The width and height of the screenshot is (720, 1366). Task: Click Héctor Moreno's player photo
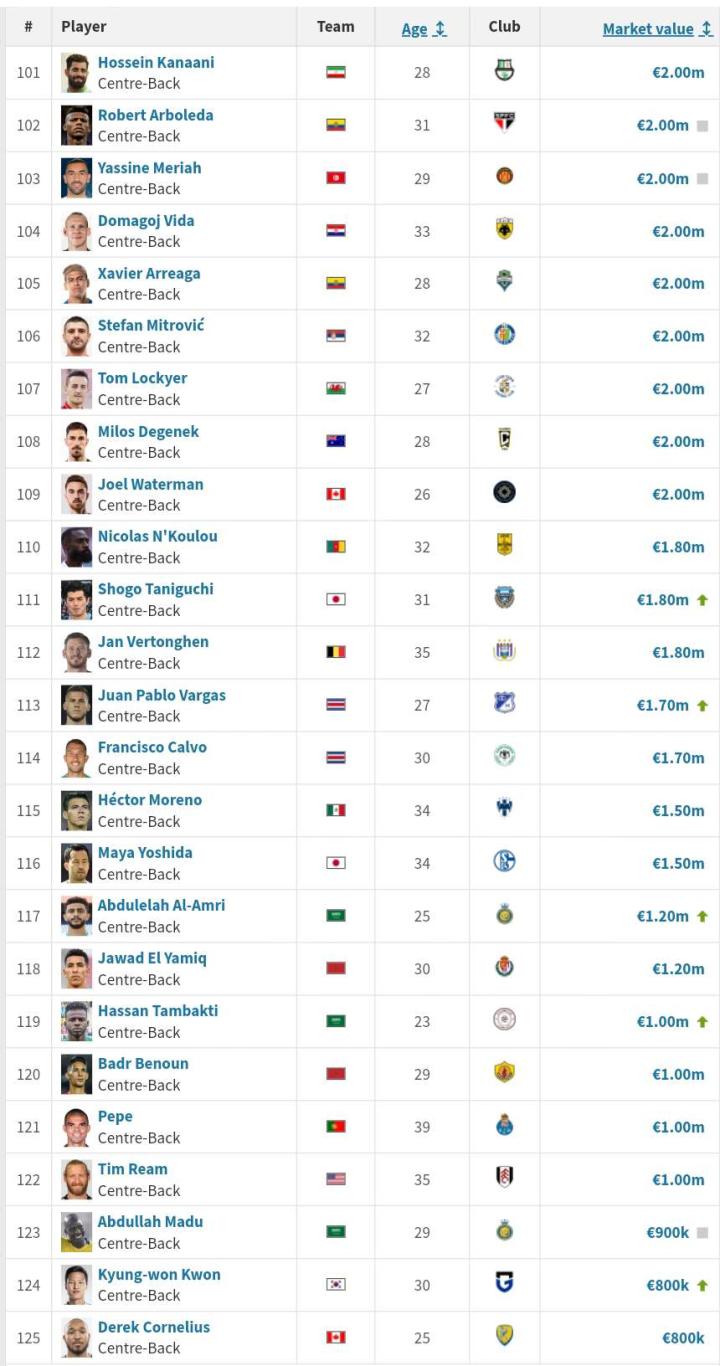pos(76,810)
